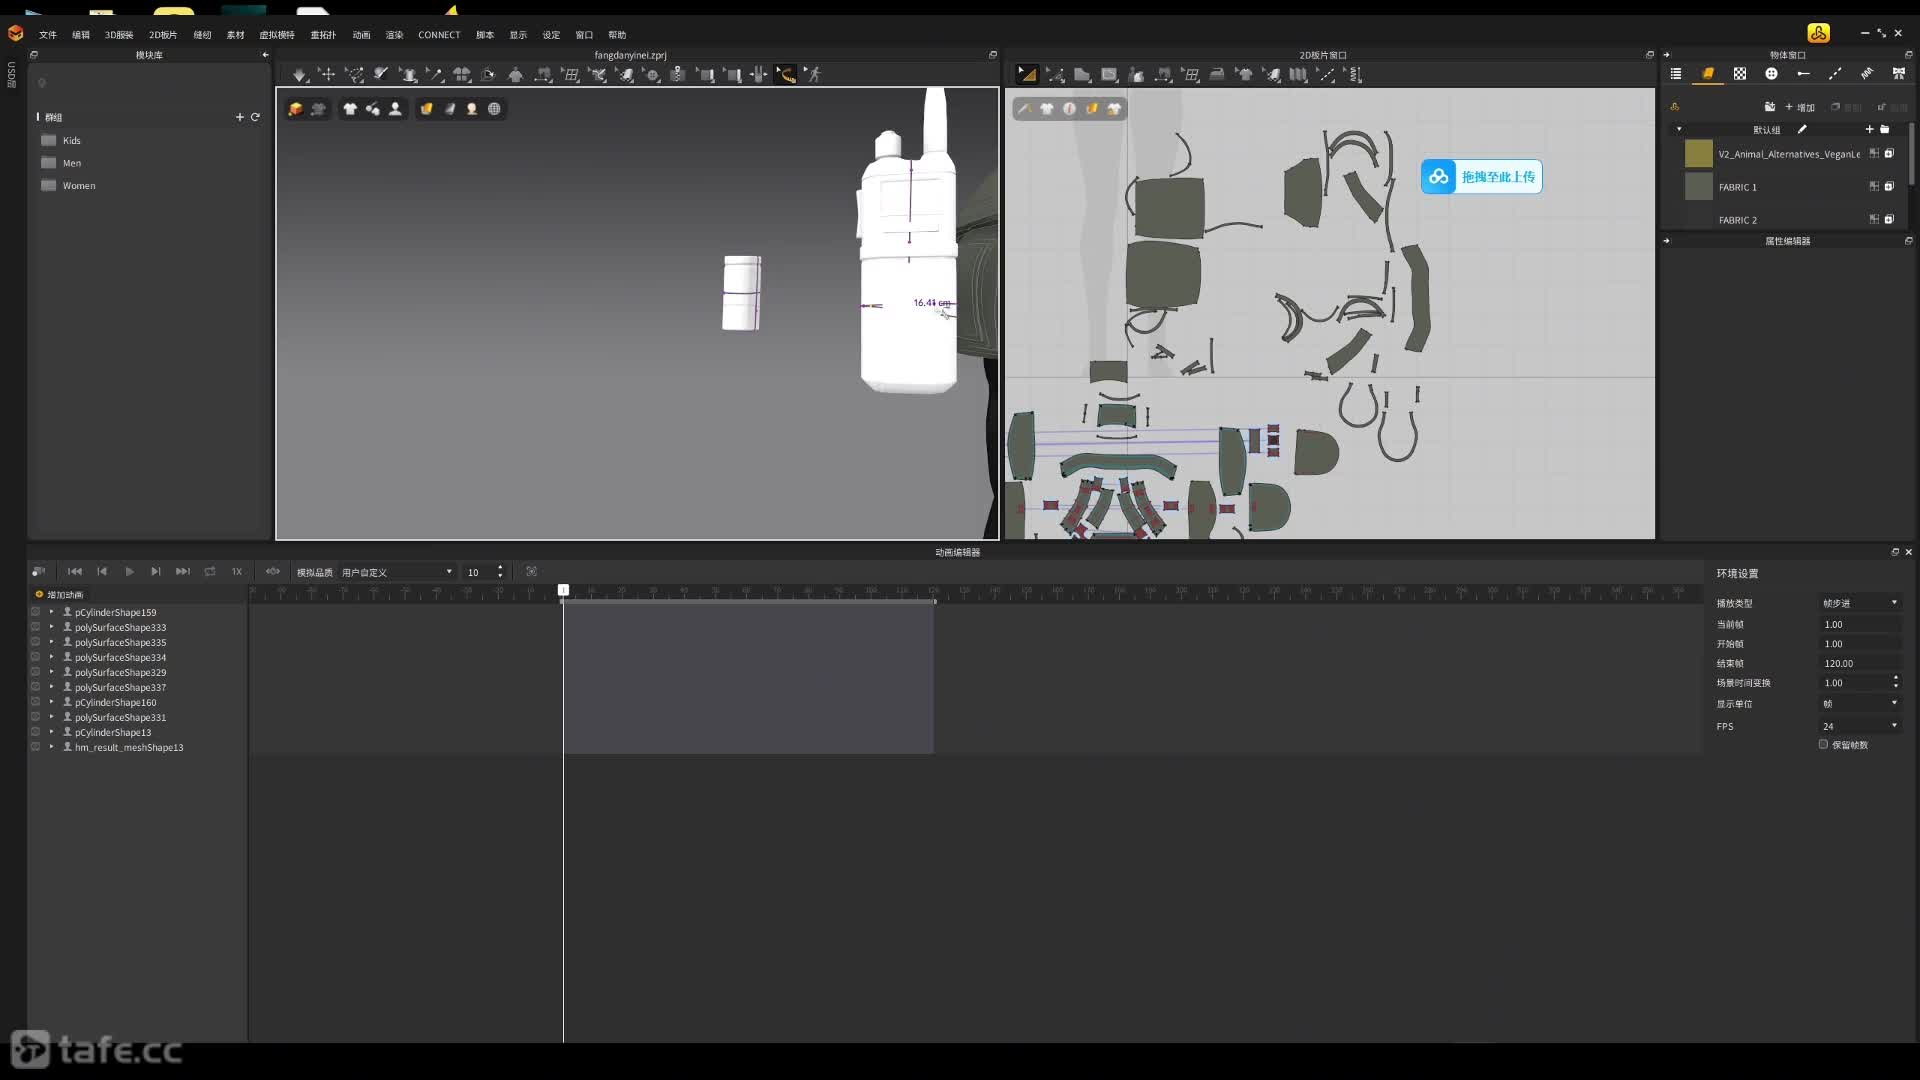This screenshot has height=1080, width=1920.
Task: Select the measuring-tape avatar tool highlighted in 3D toolbar
Action: point(786,75)
